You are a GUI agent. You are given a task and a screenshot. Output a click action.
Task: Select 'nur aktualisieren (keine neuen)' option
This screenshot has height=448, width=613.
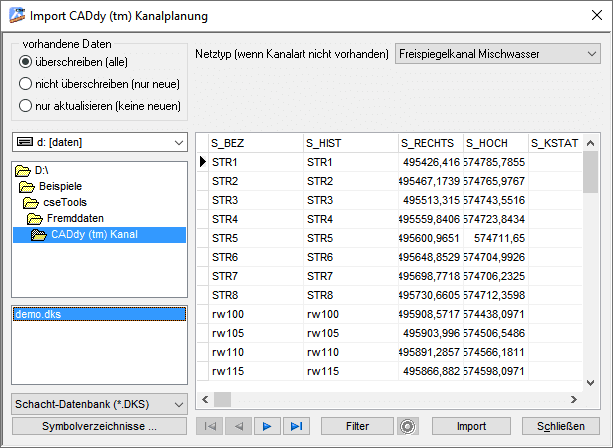click(x=27, y=106)
